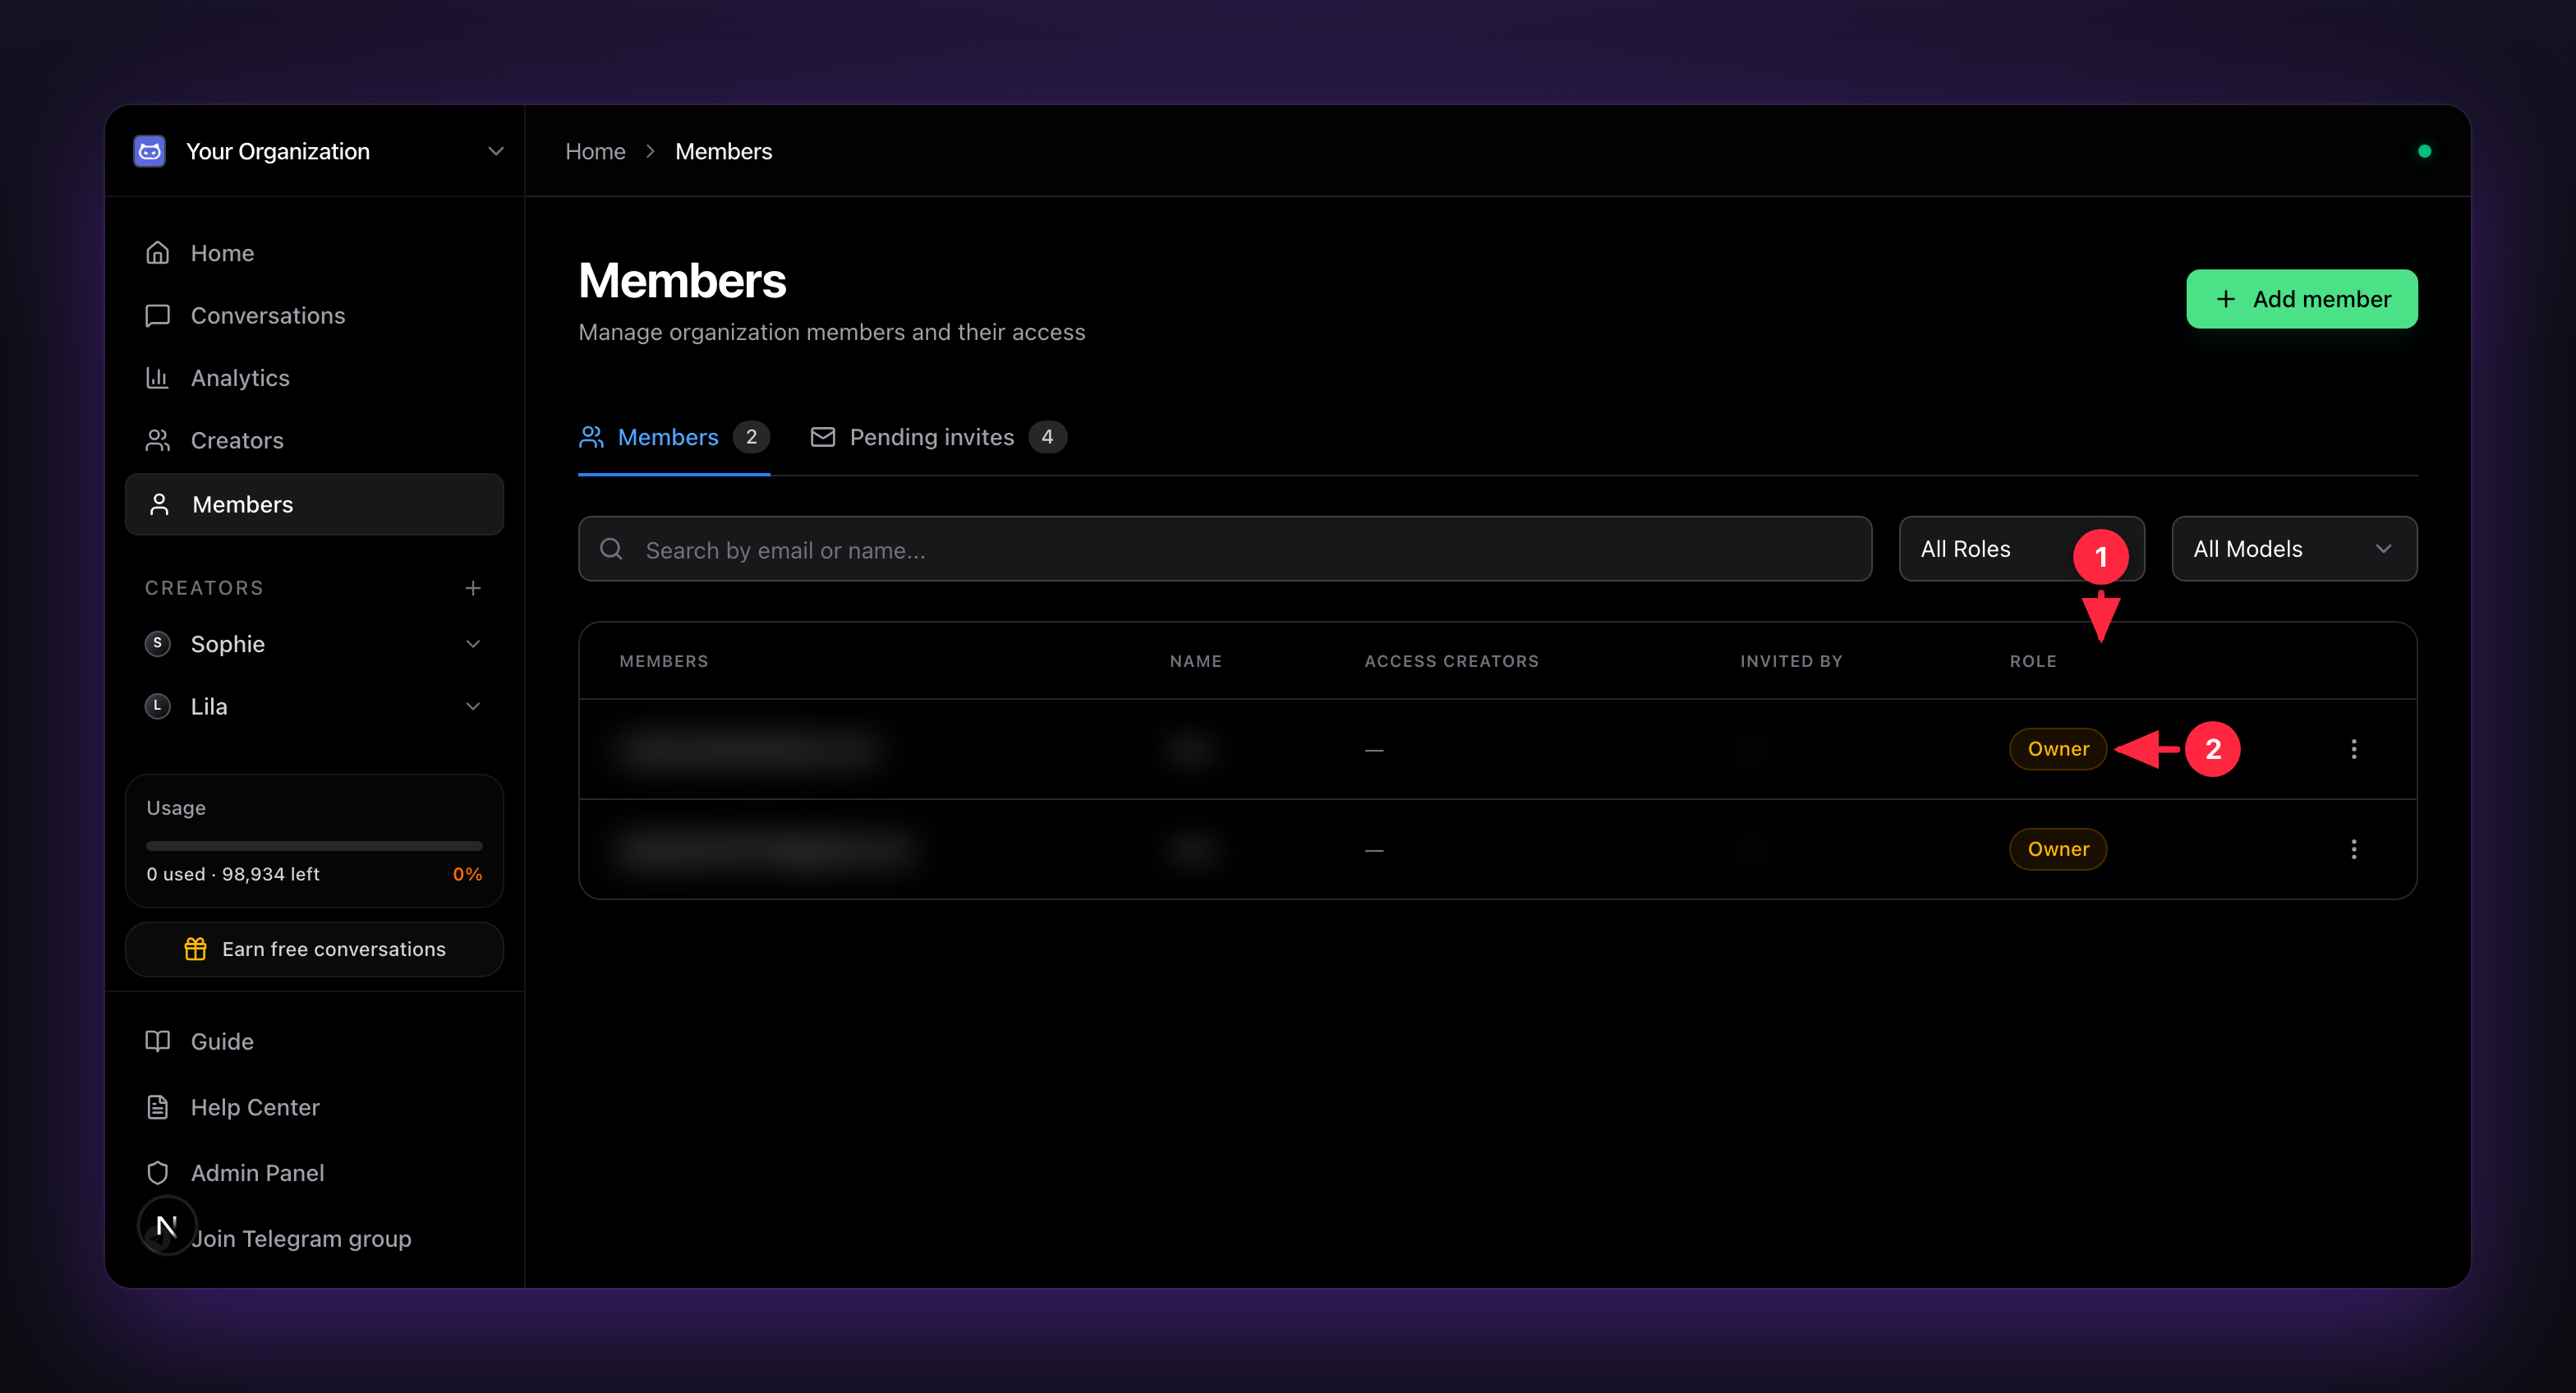Open the Help Center
2576x1393 pixels.
(x=314, y=1107)
